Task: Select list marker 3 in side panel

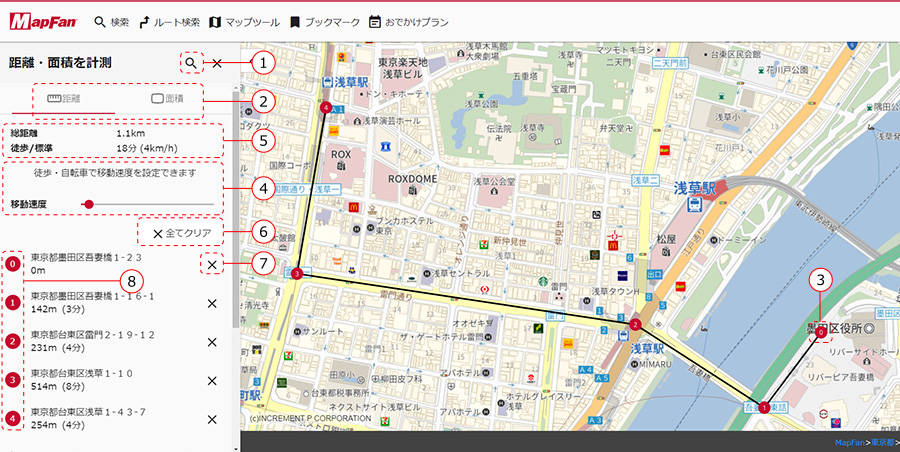Action: pyautogui.click(x=13, y=380)
